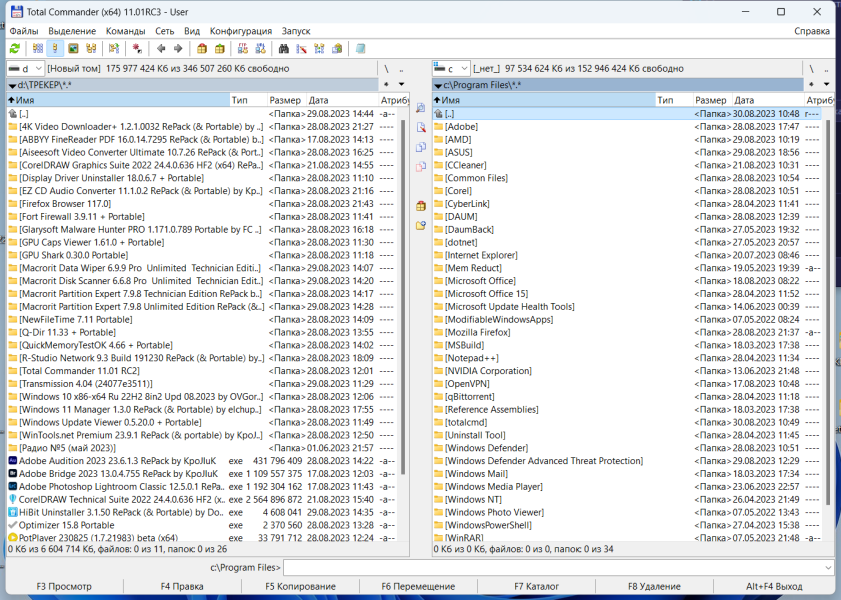Click the triangle before c:\Program Files path

pyautogui.click(x=438, y=85)
